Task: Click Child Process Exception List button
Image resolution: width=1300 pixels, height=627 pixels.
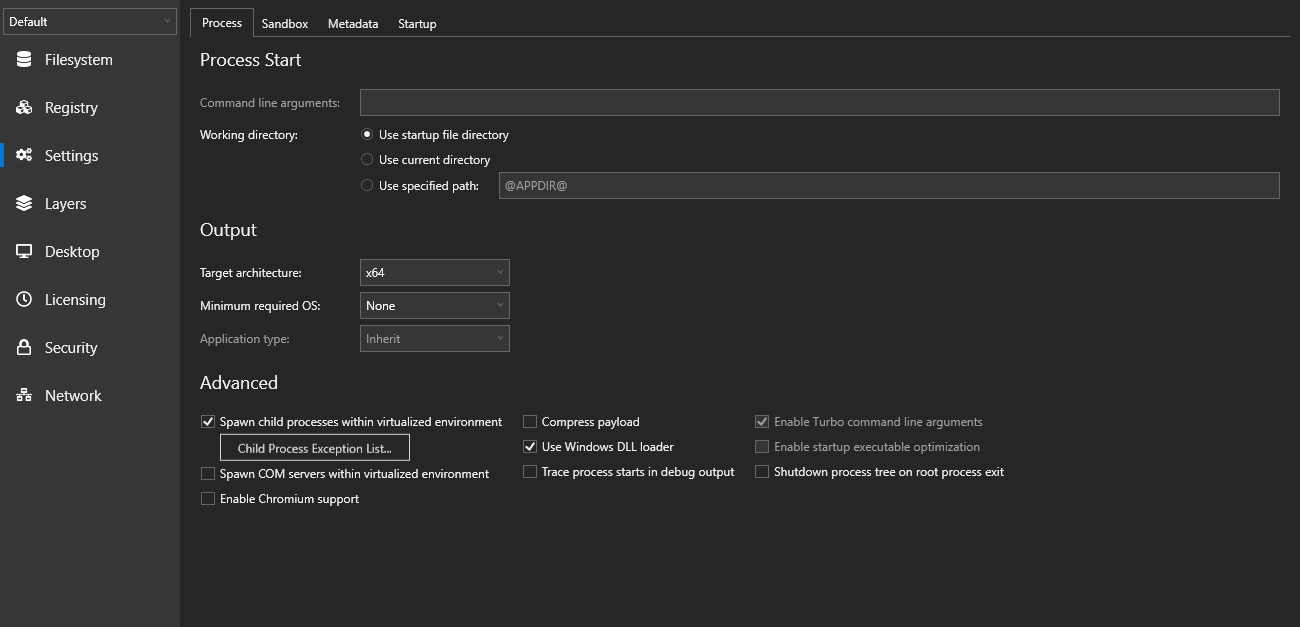Action: pyautogui.click(x=314, y=449)
